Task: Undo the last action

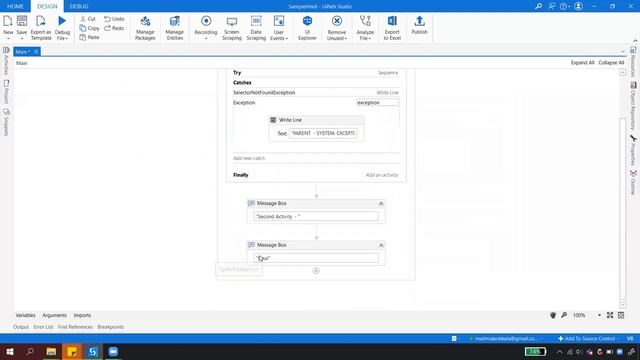Action: pyautogui.click(x=114, y=19)
